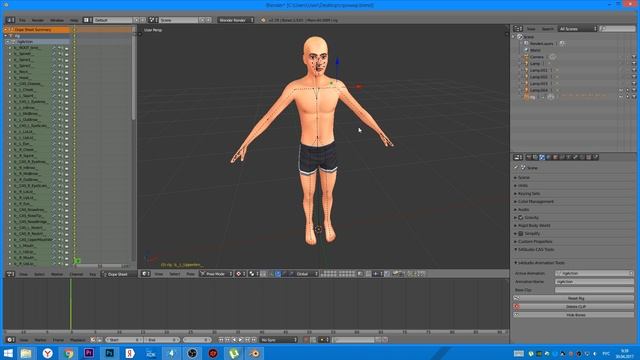Open the Timeline editor type selector
The height and width of the screenshot is (360, 640).
coord(10,340)
